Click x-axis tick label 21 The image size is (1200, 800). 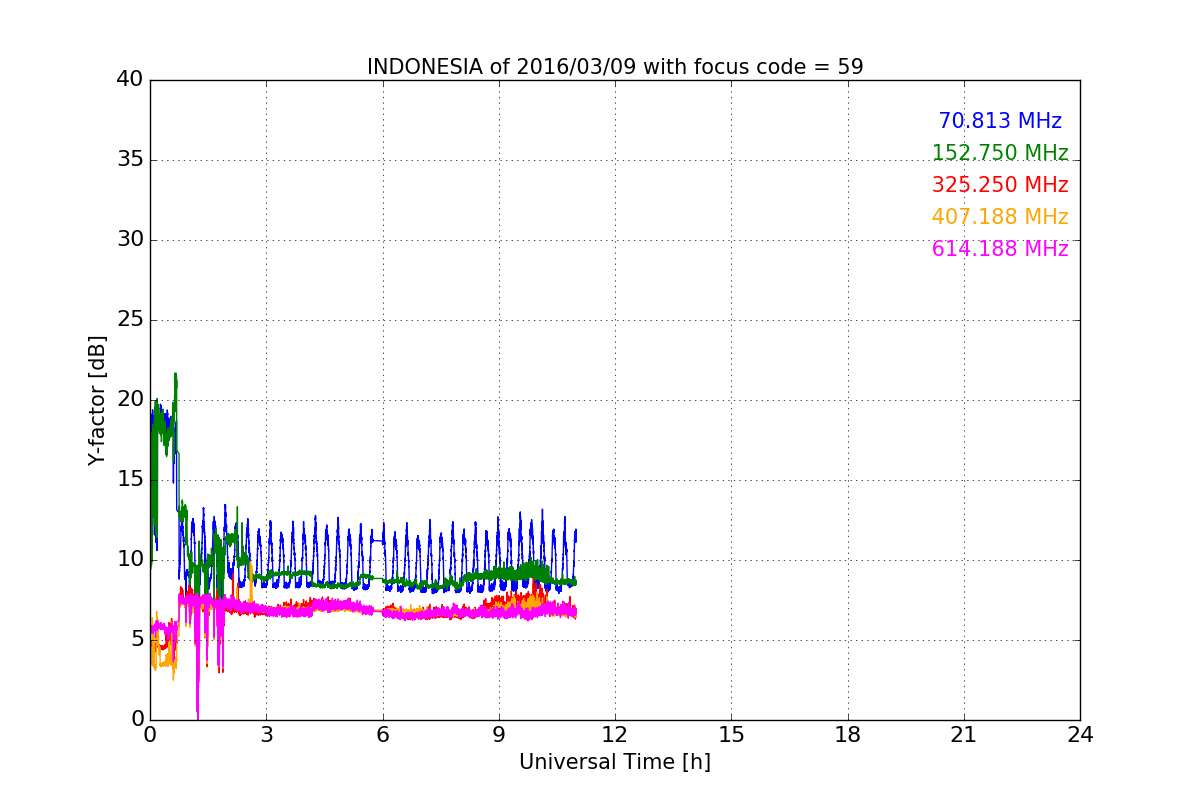(x=964, y=735)
